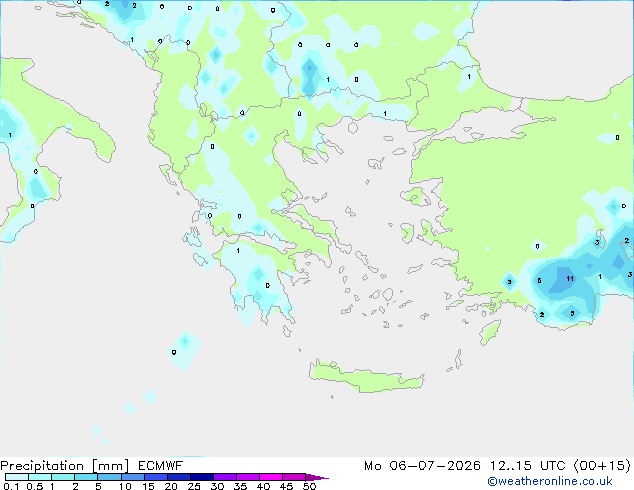
Task: Click the '10' legend scale label
Action: point(125,486)
